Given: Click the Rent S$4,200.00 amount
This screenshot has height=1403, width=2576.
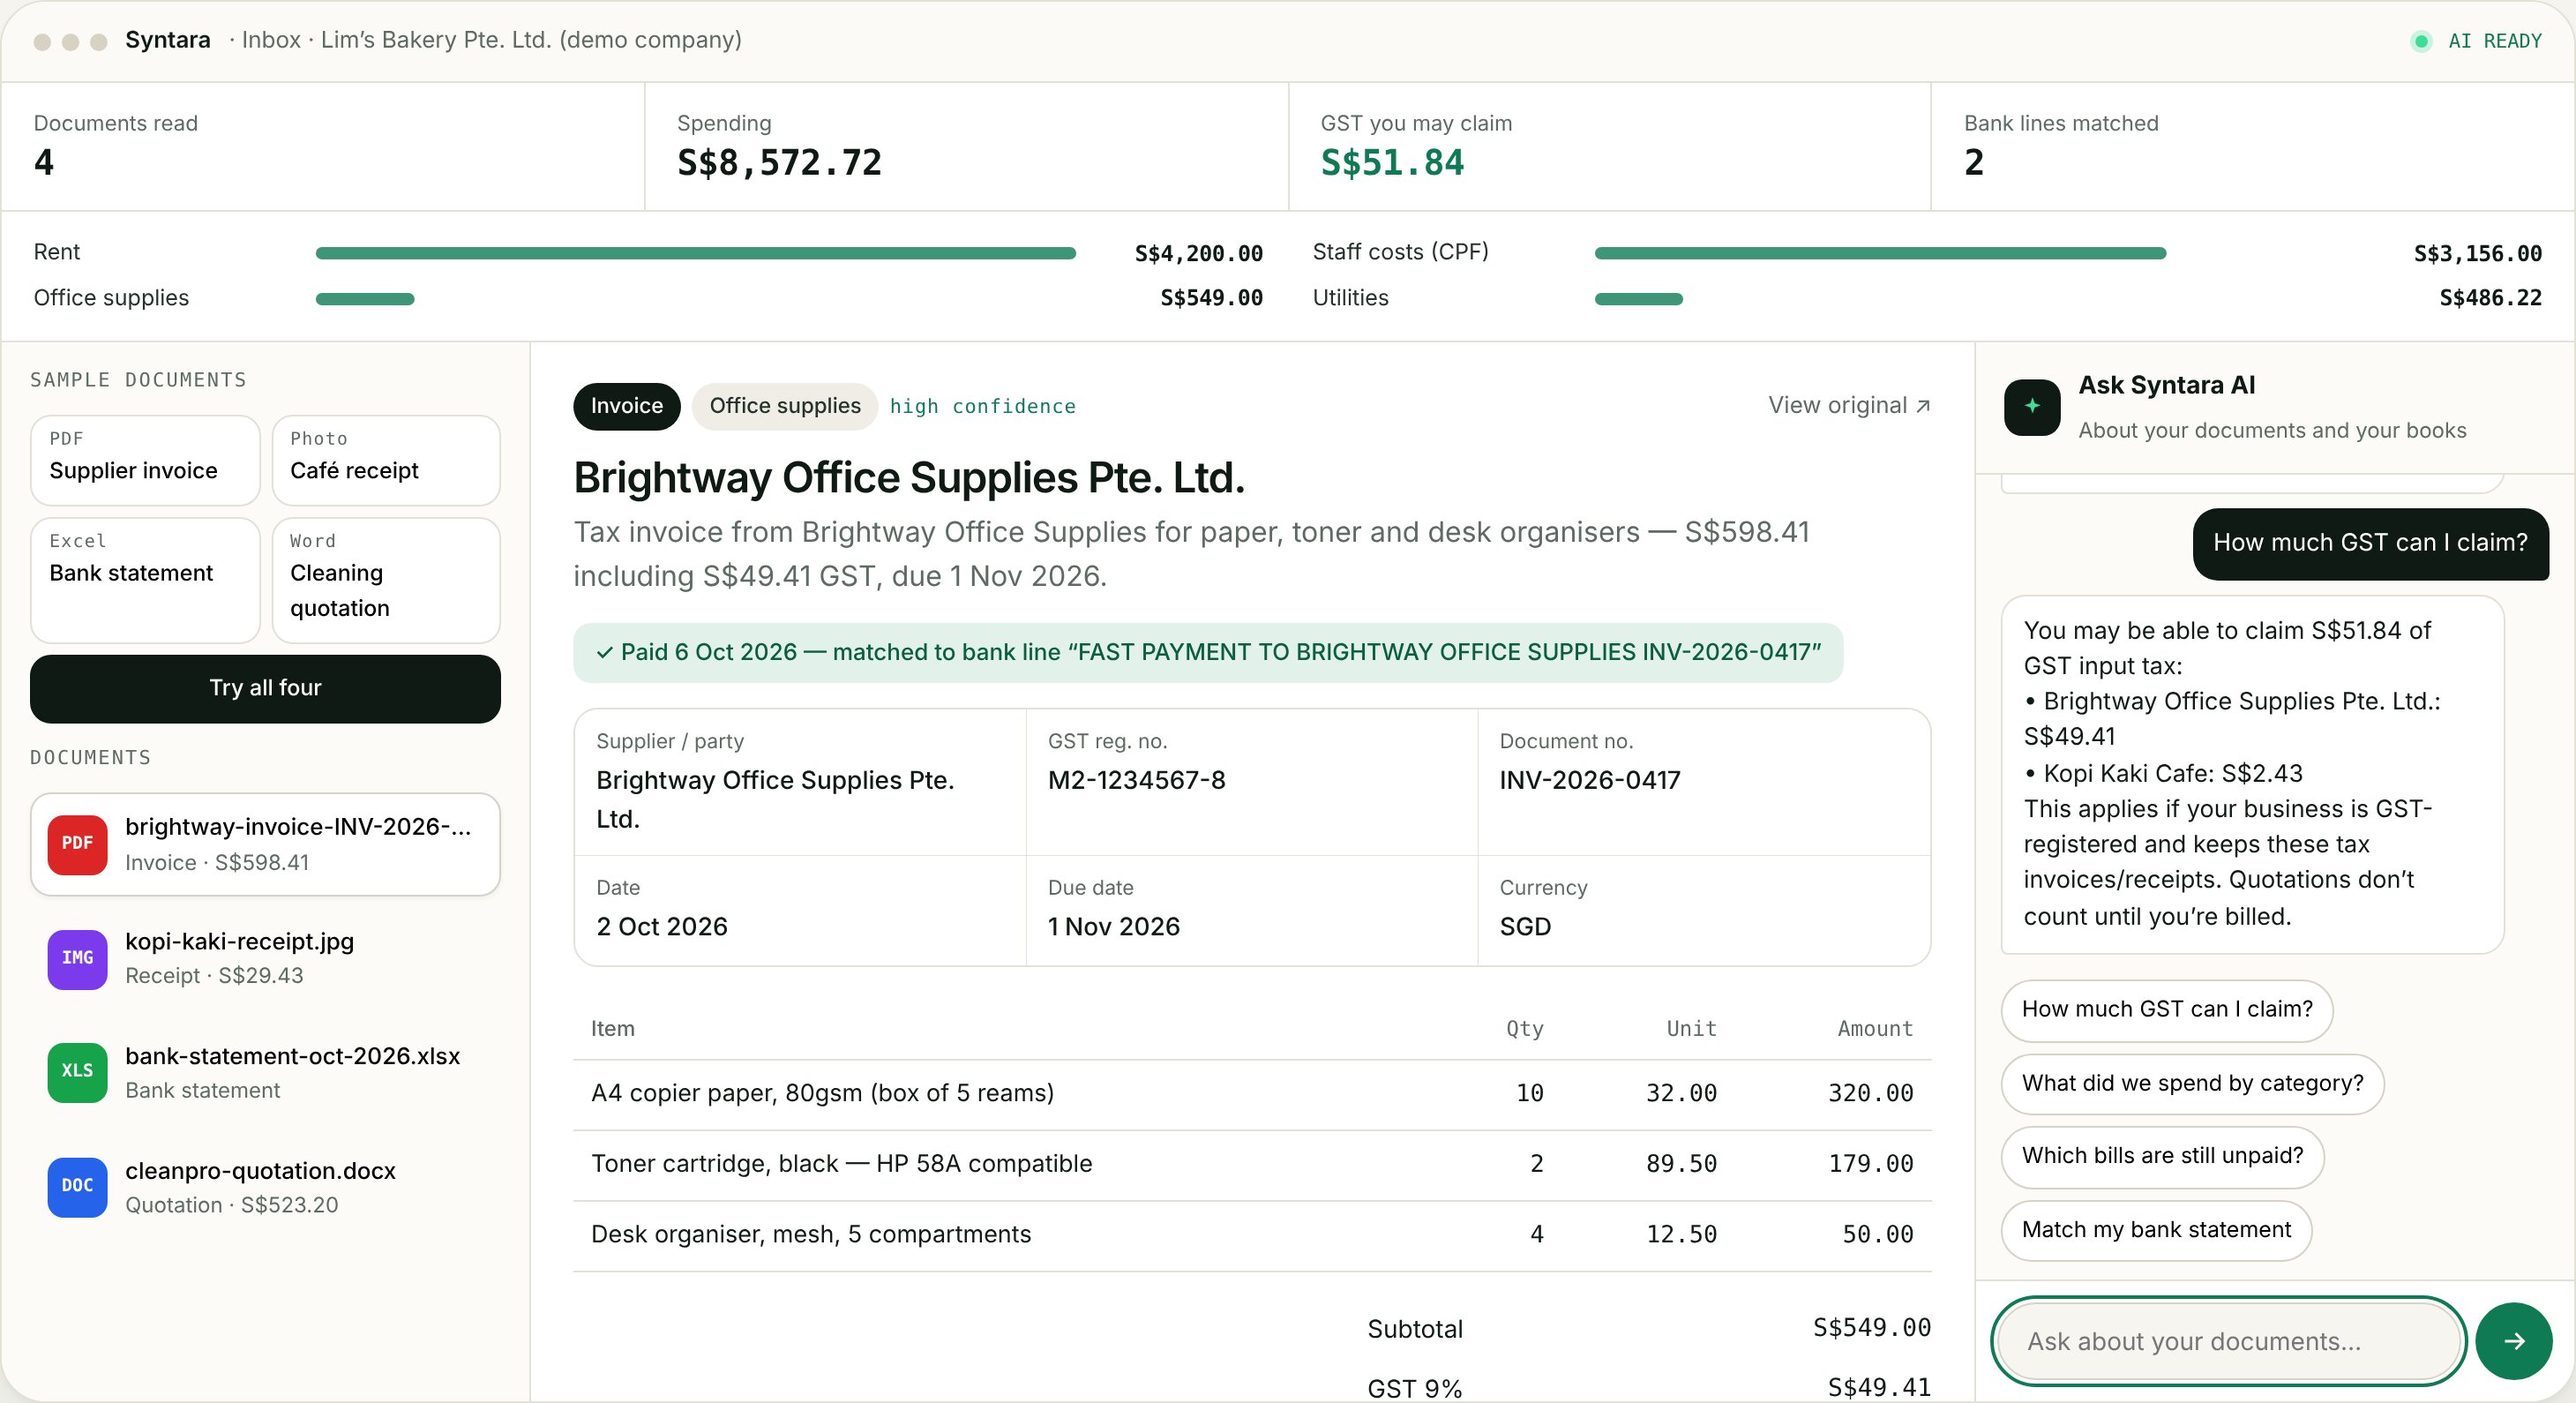Looking at the screenshot, I should [1198, 254].
